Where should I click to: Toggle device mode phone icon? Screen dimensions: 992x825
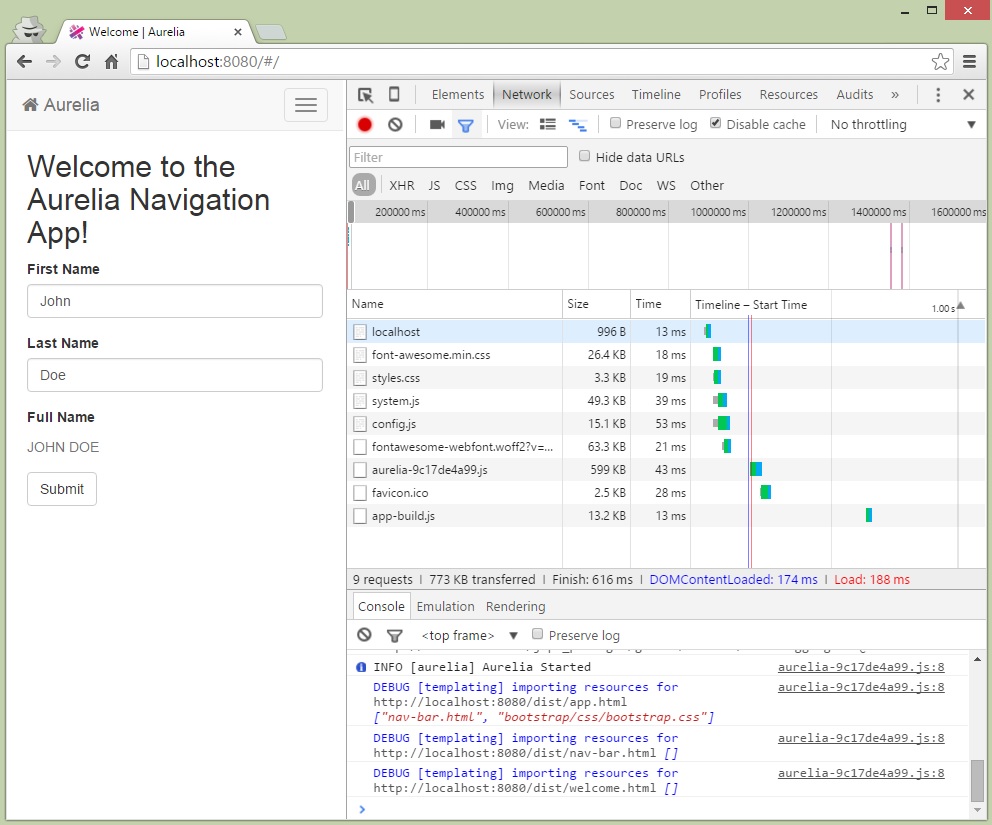click(394, 94)
